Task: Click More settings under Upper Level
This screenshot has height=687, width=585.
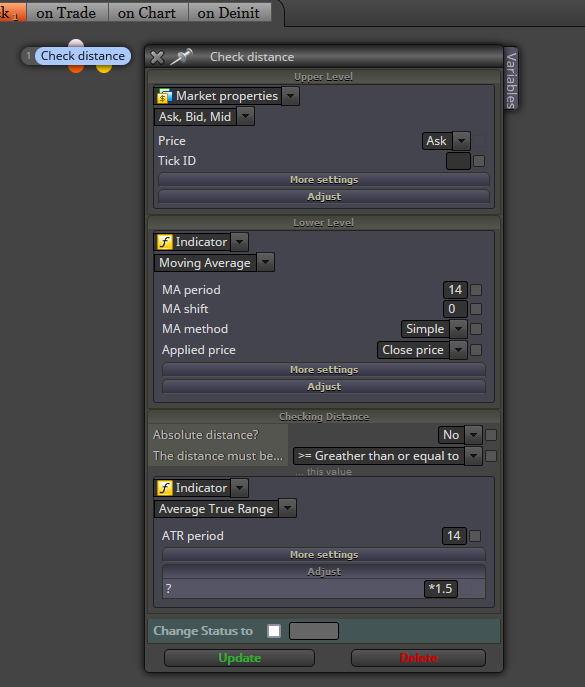Action: [x=324, y=180]
